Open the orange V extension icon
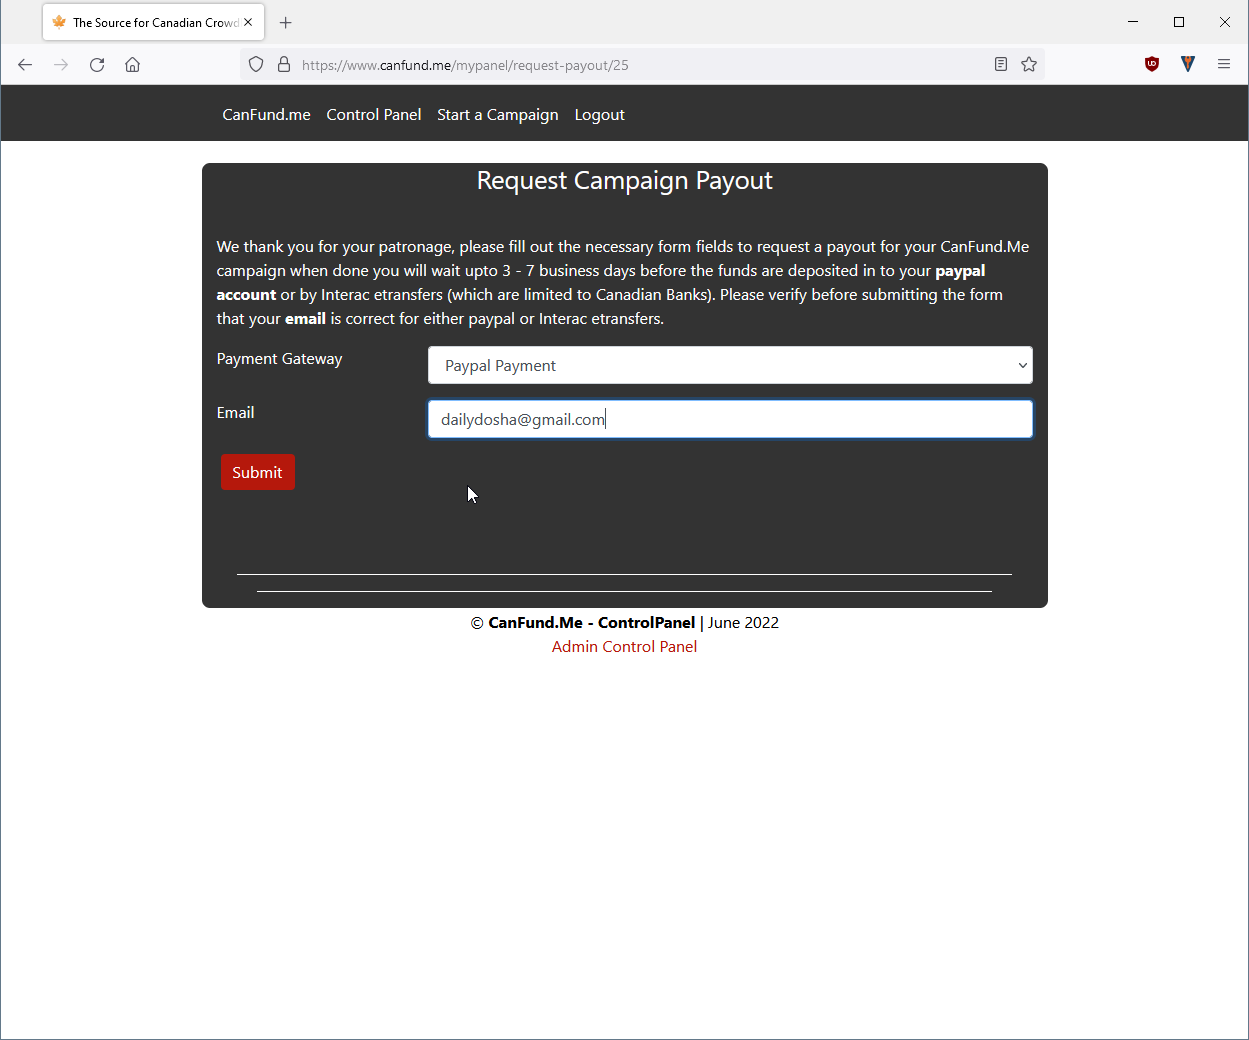 (x=1188, y=64)
